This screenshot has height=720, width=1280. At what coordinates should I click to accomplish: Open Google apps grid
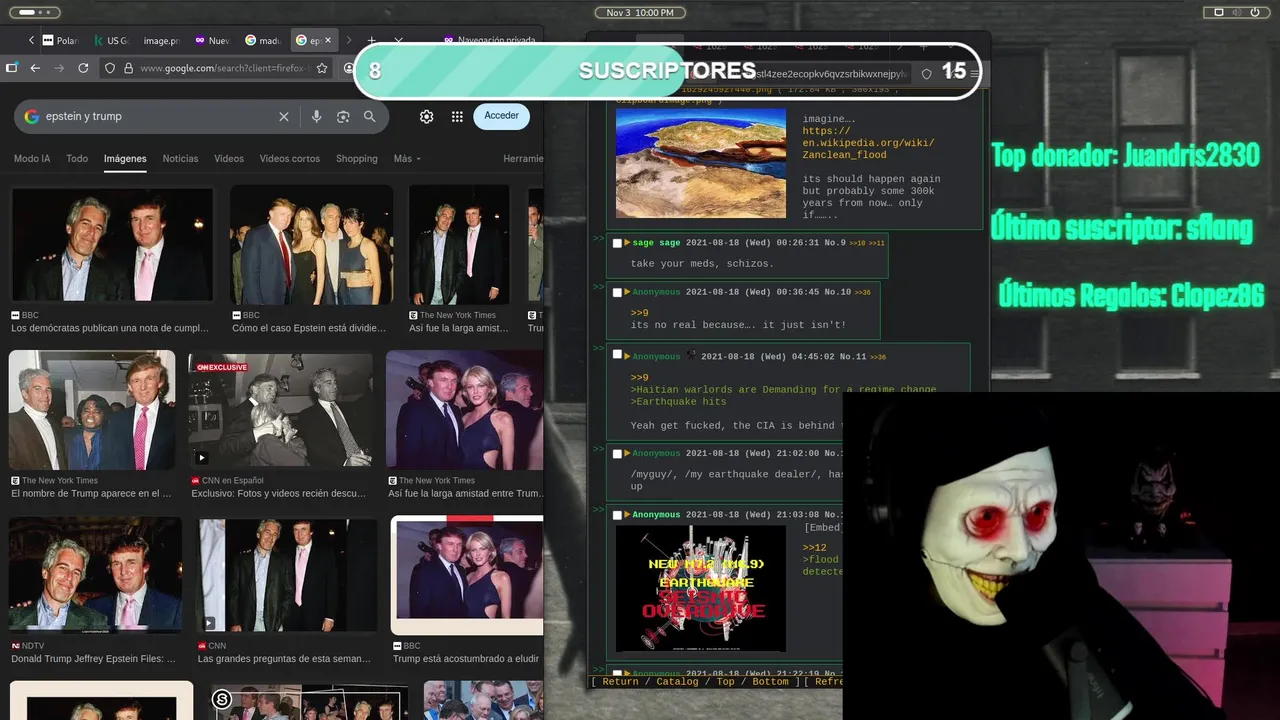pyautogui.click(x=457, y=116)
